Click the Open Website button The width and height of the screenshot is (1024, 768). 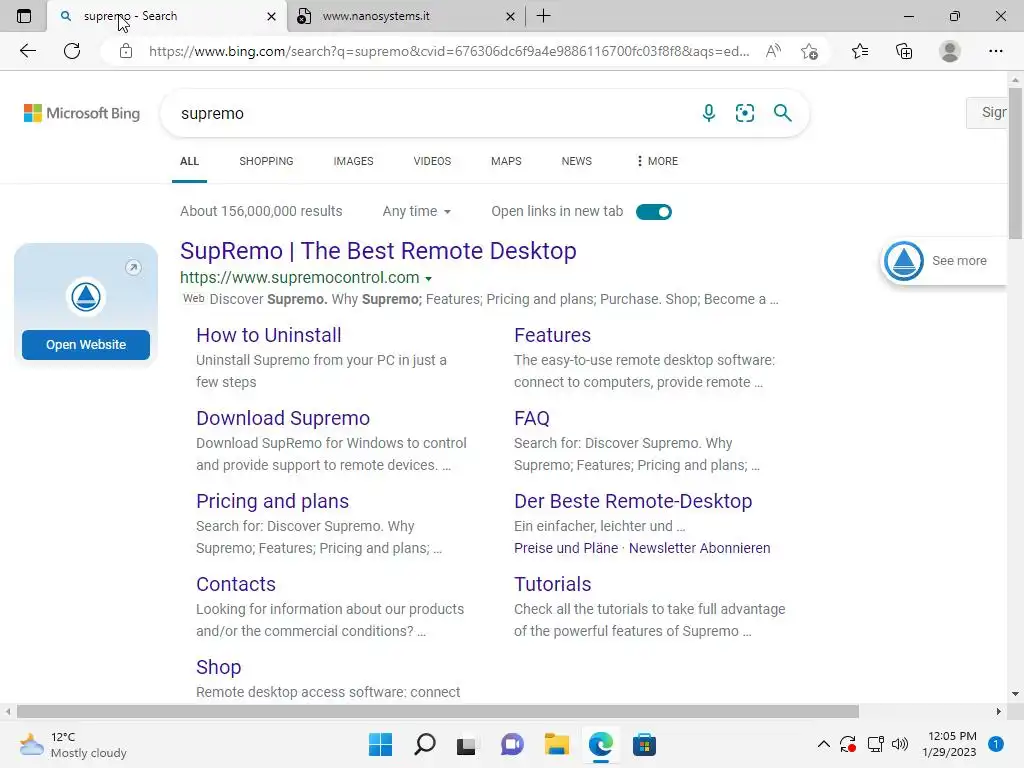point(86,344)
